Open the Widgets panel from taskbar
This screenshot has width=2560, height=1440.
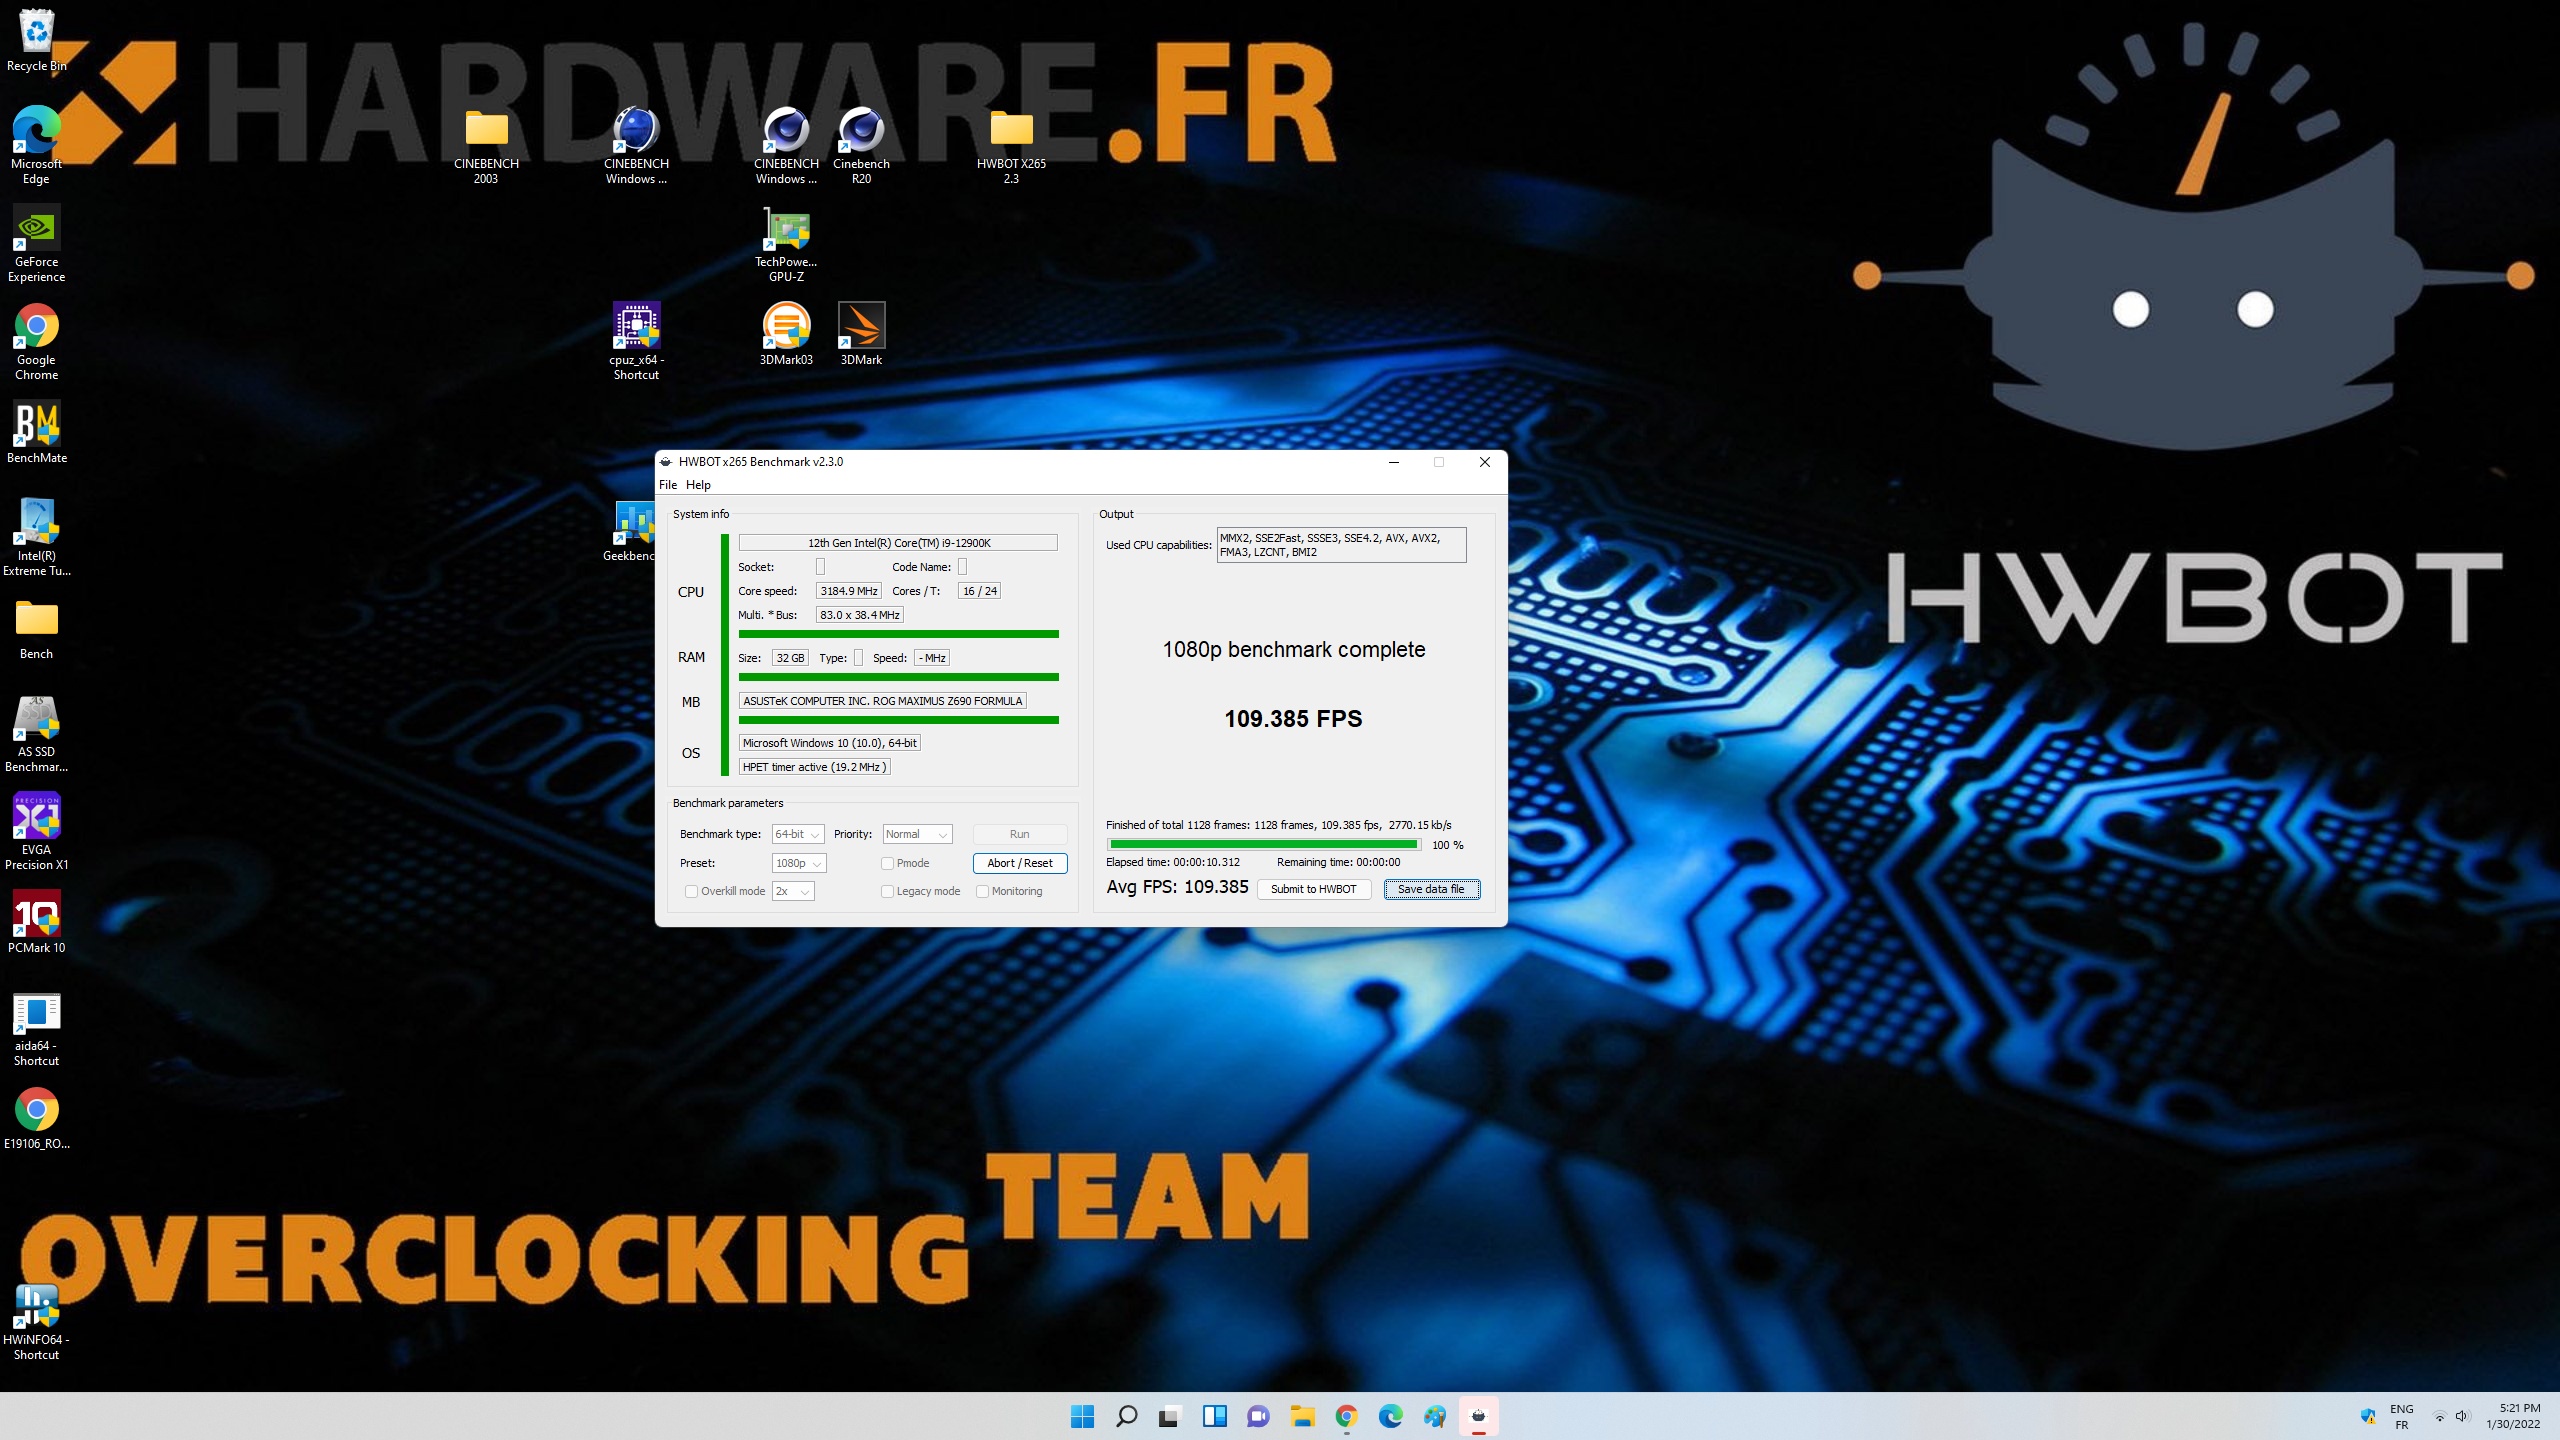(1214, 1416)
